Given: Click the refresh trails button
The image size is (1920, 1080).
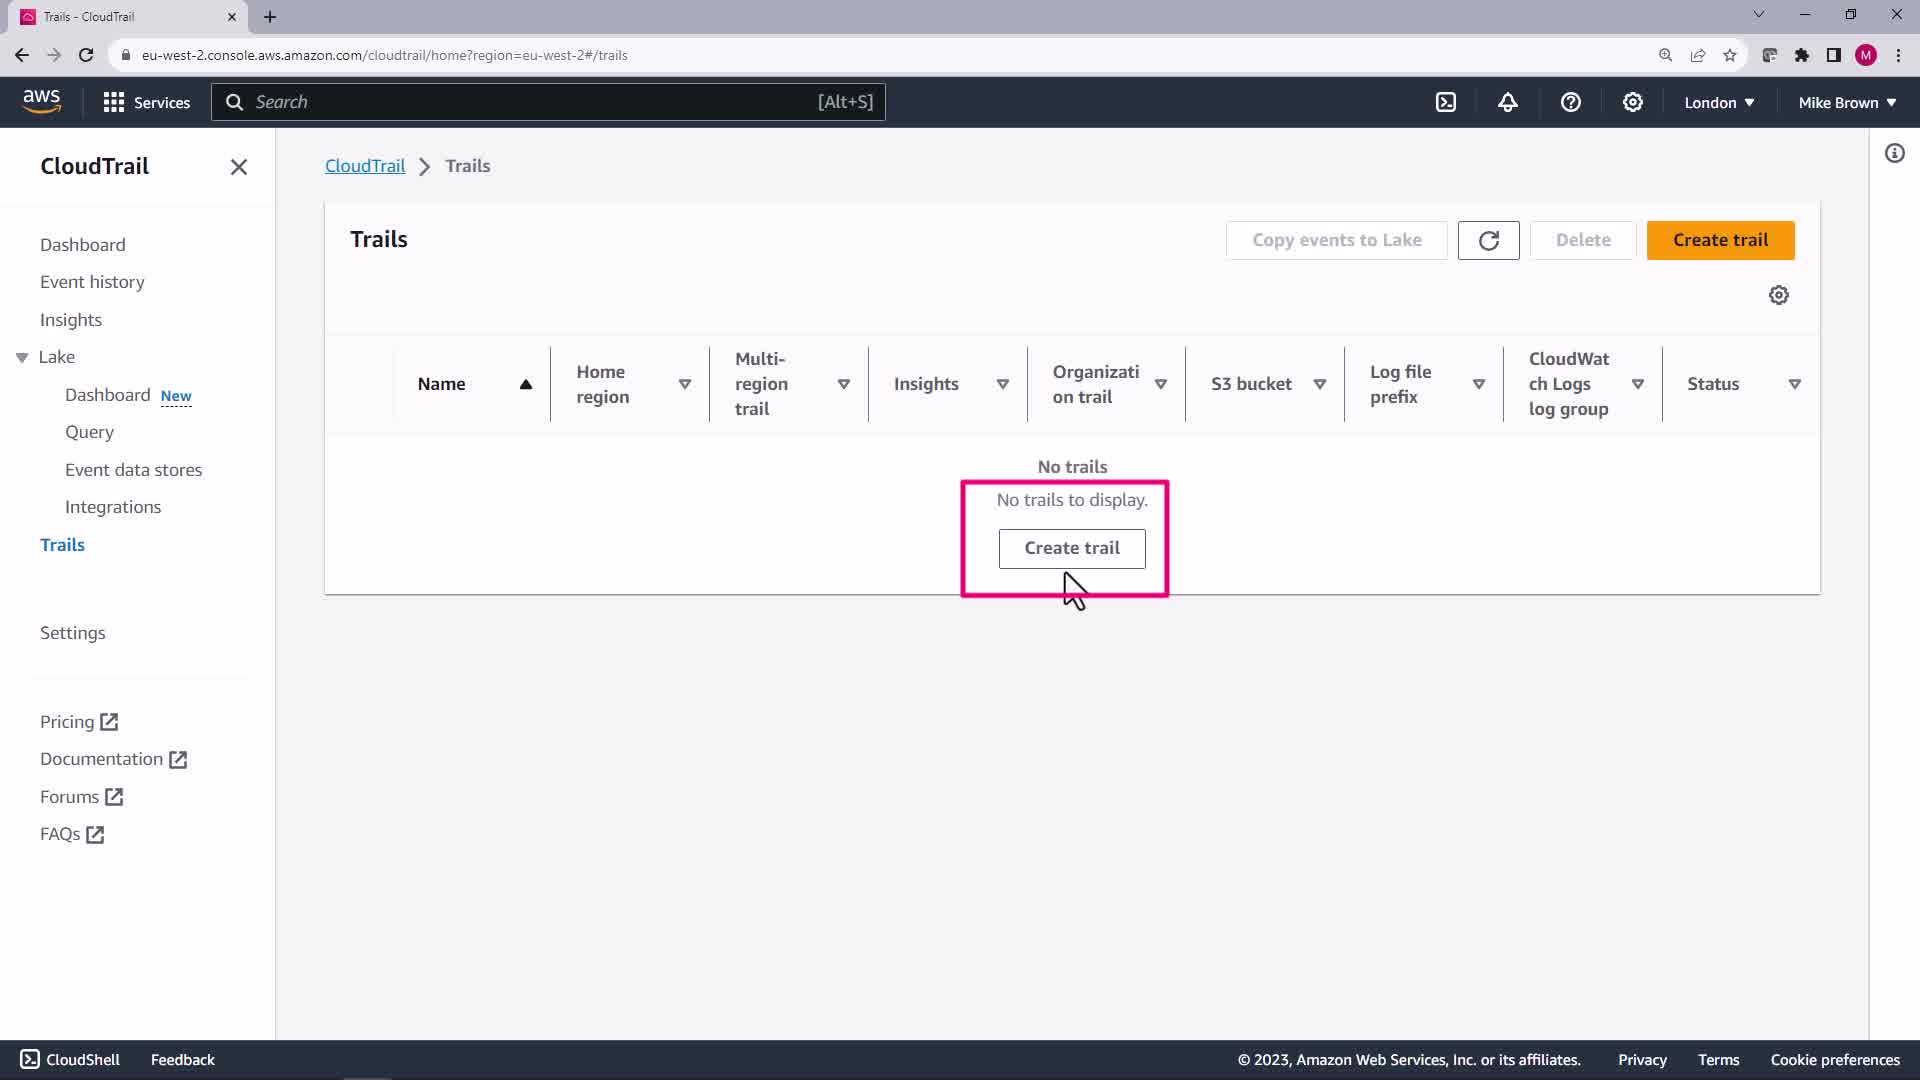Looking at the screenshot, I should (1488, 240).
